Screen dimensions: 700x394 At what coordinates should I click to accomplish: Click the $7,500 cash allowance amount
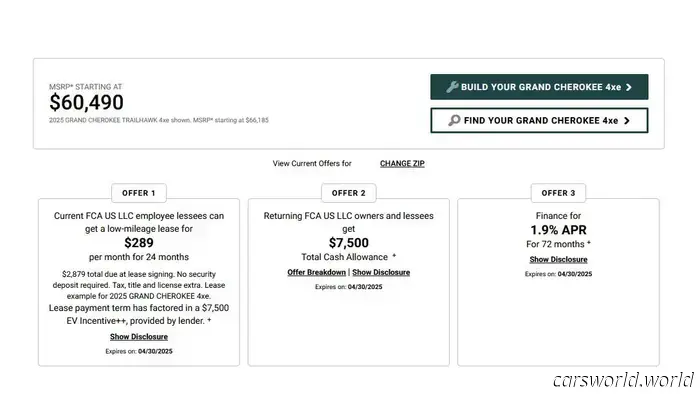point(349,243)
